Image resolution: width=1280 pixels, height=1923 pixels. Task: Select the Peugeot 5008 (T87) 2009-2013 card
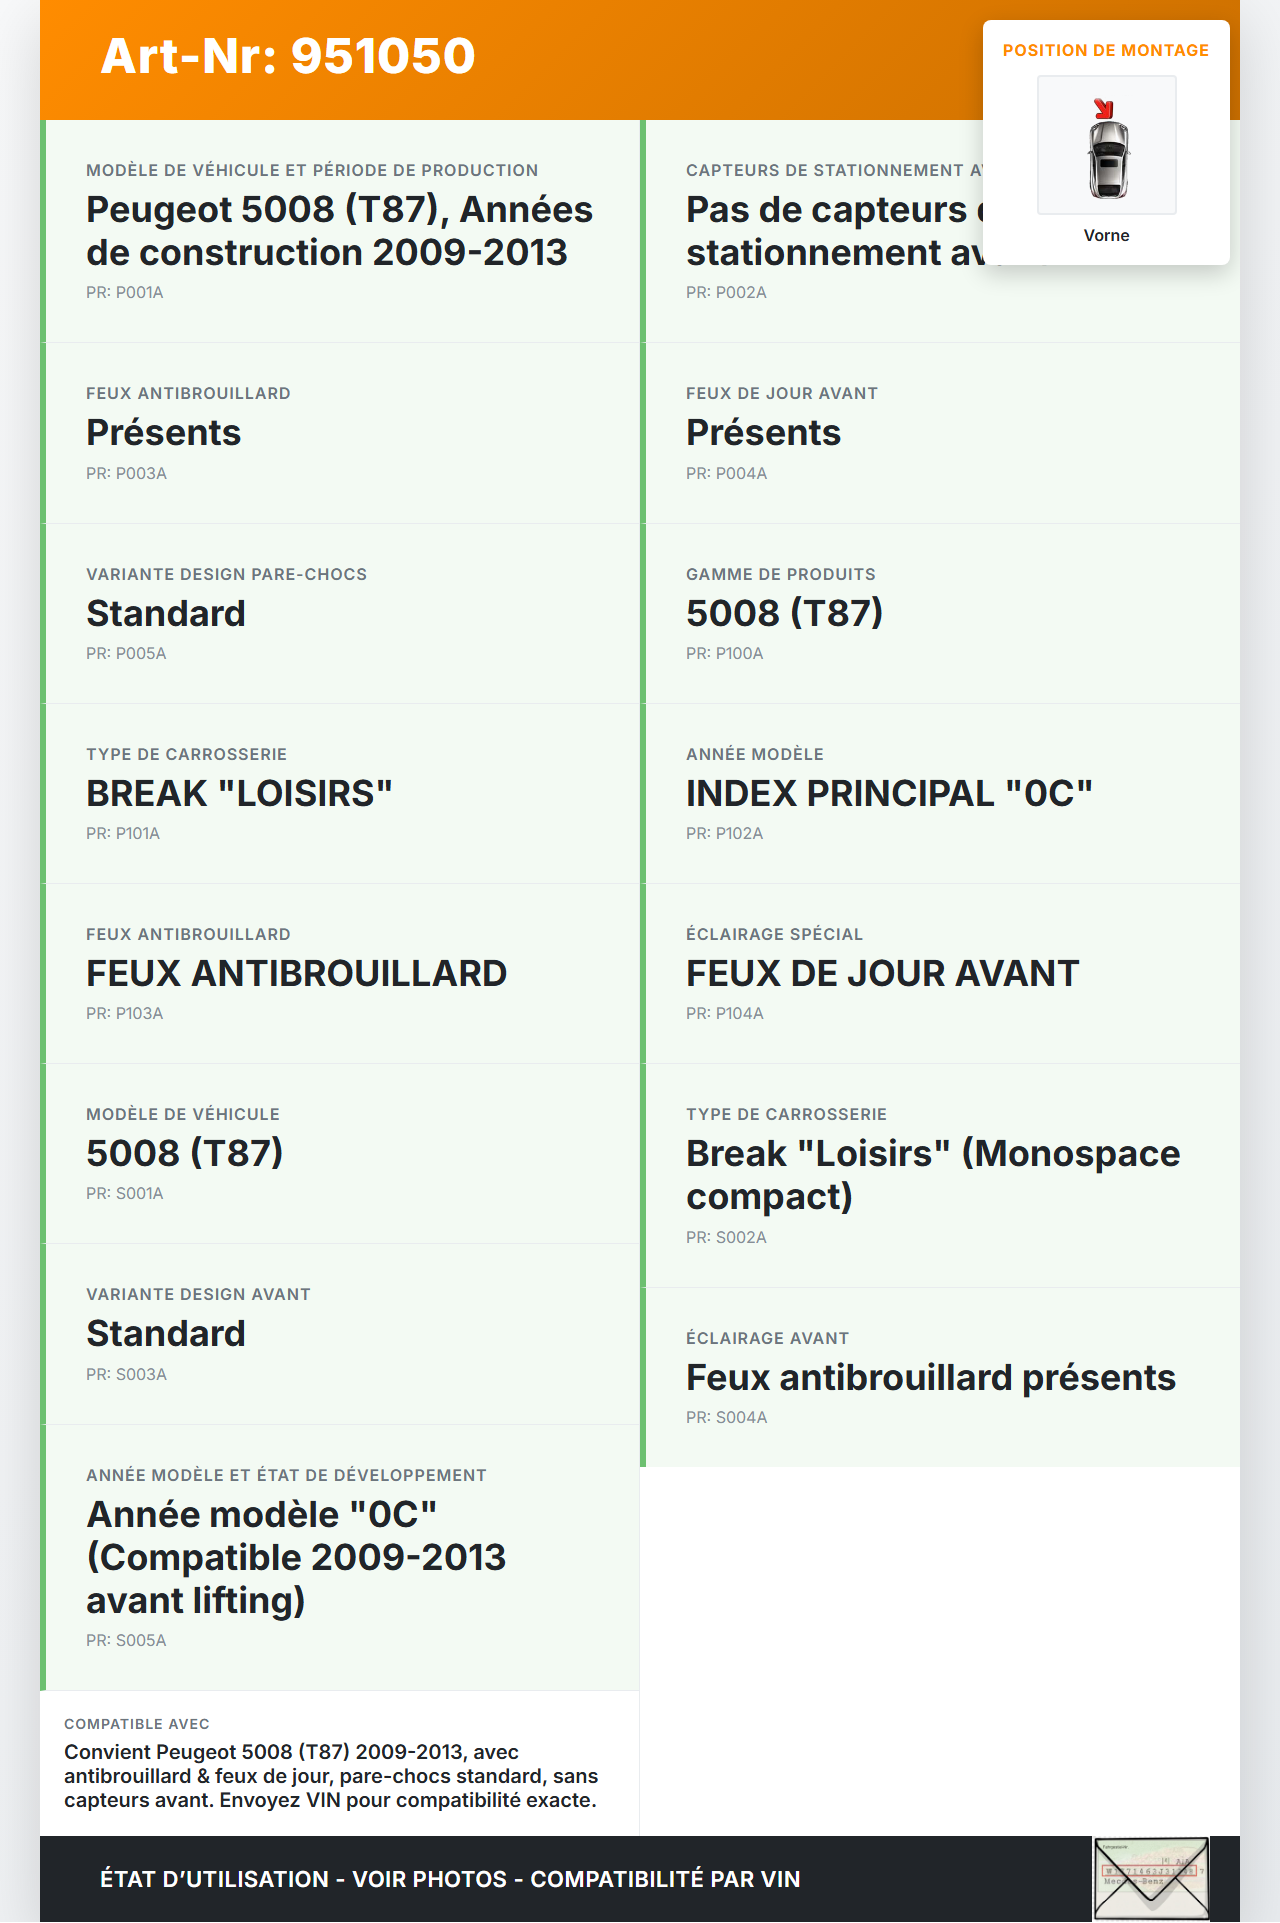tap(340, 231)
